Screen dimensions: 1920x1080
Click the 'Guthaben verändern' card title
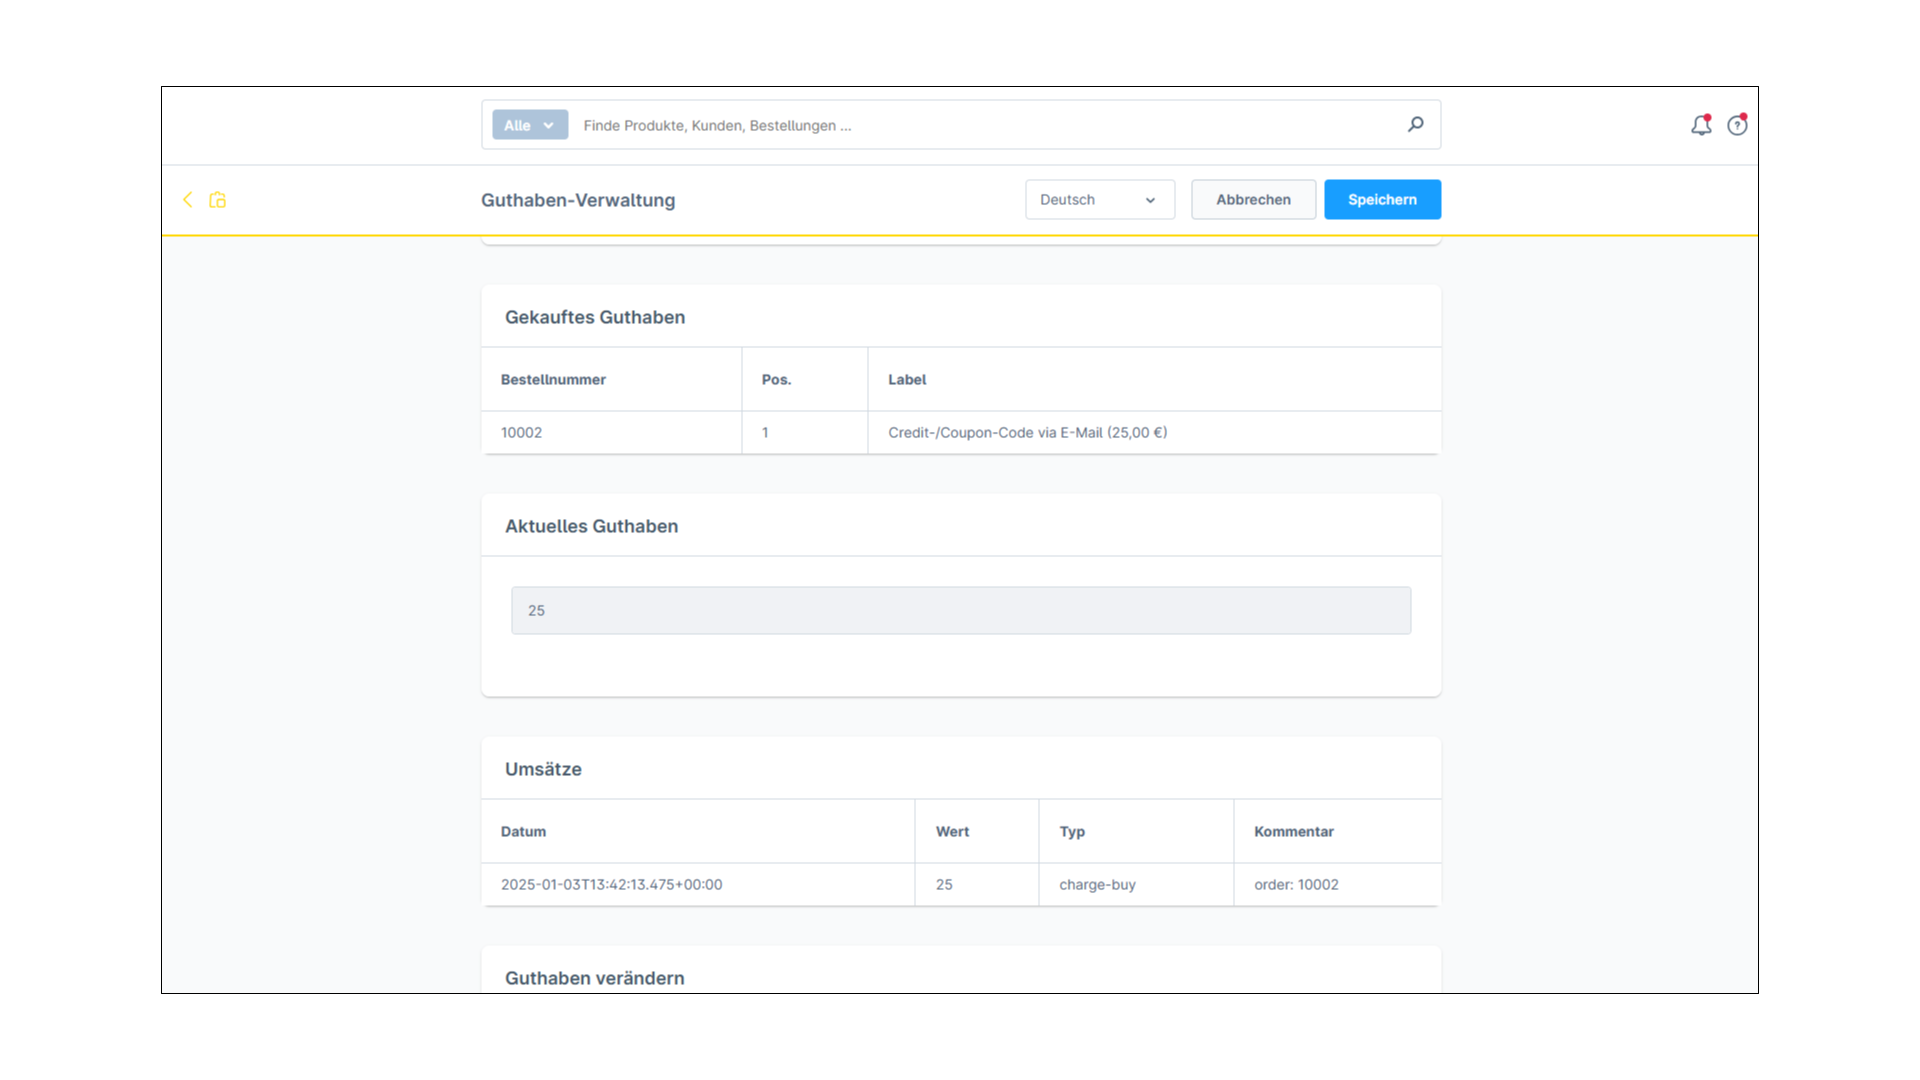pyautogui.click(x=595, y=978)
